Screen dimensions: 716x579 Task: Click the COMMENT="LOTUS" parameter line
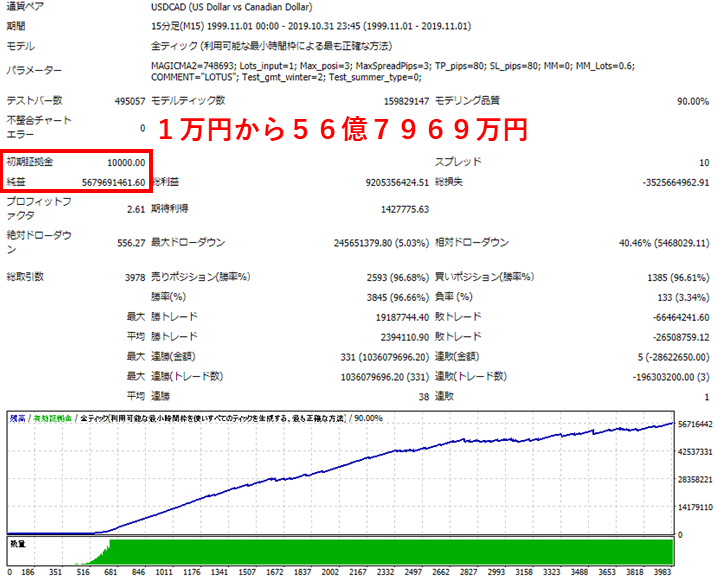pos(286,77)
